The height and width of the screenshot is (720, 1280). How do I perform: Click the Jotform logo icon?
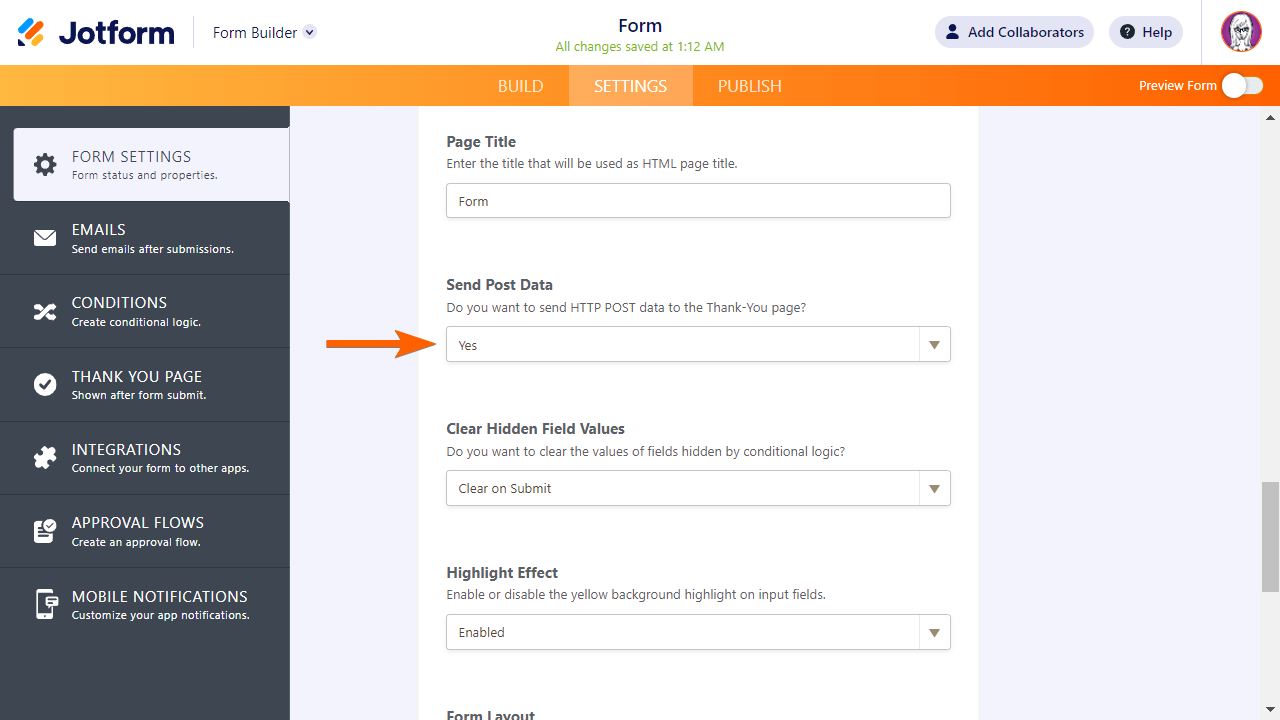pyautogui.click(x=31, y=32)
